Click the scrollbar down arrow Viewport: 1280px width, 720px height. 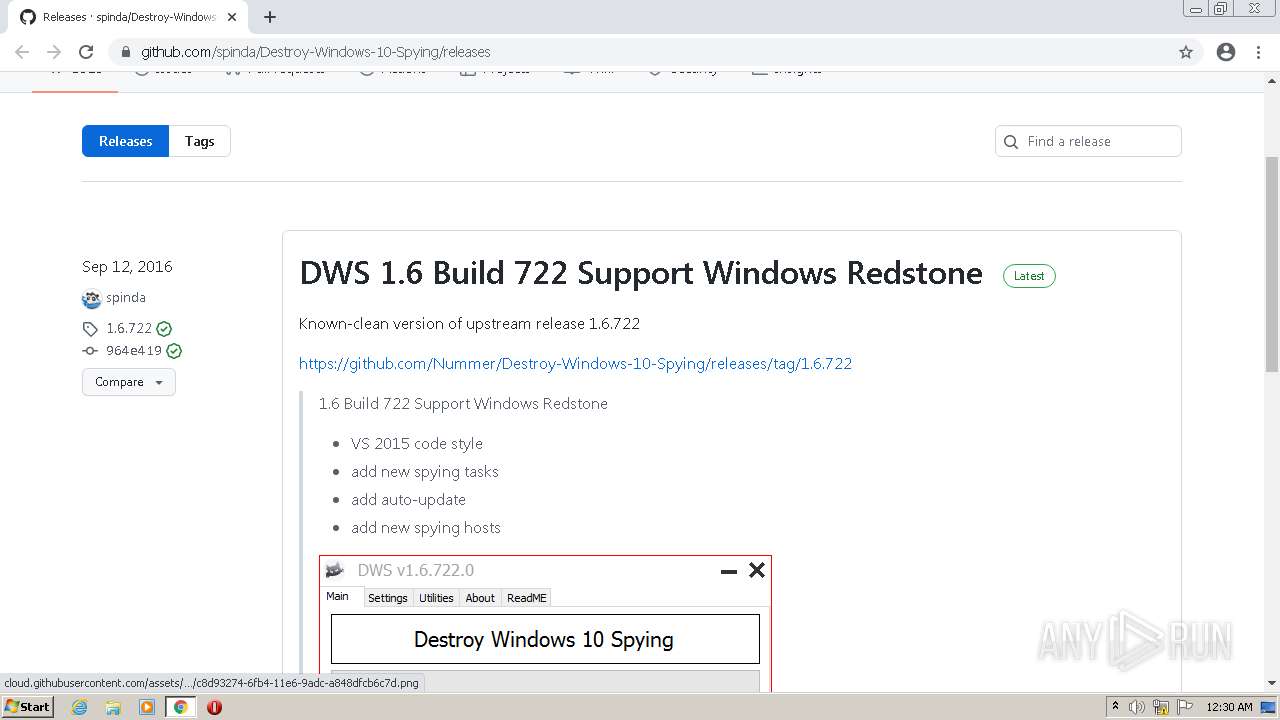pyautogui.click(x=1272, y=684)
